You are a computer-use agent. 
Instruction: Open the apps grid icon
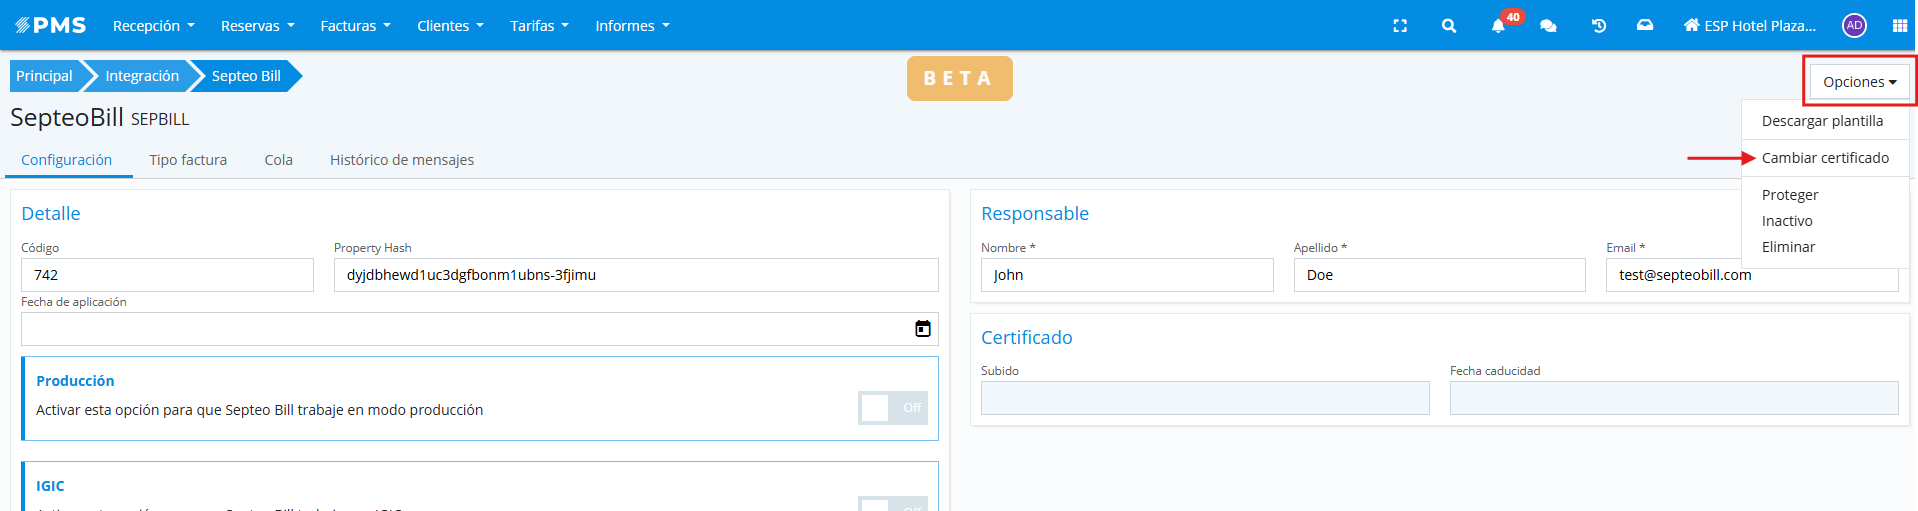tap(1899, 26)
